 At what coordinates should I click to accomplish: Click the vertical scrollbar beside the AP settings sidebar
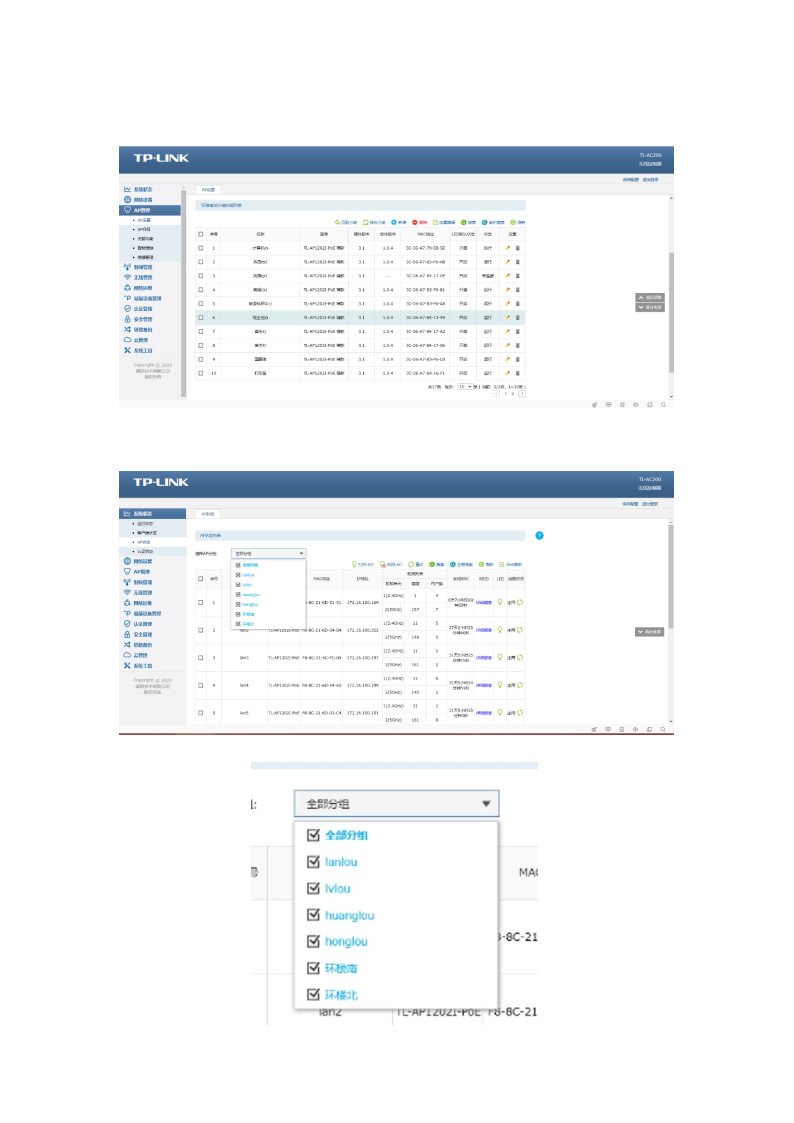click(x=183, y=290)
